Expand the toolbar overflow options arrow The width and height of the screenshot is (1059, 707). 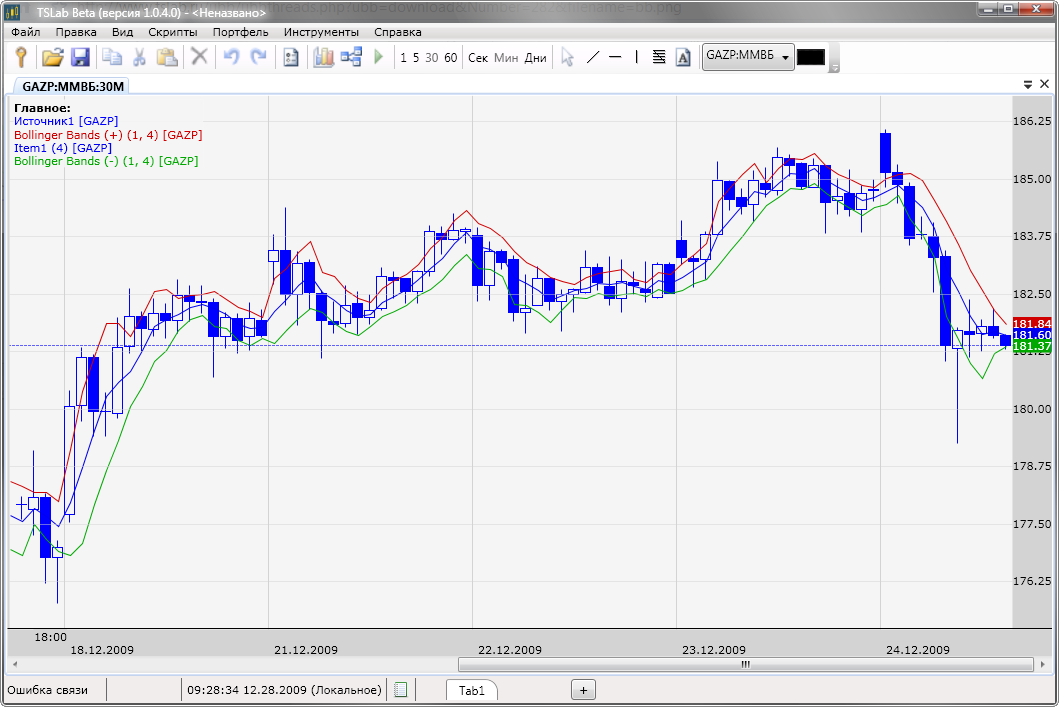pos(834,66)
